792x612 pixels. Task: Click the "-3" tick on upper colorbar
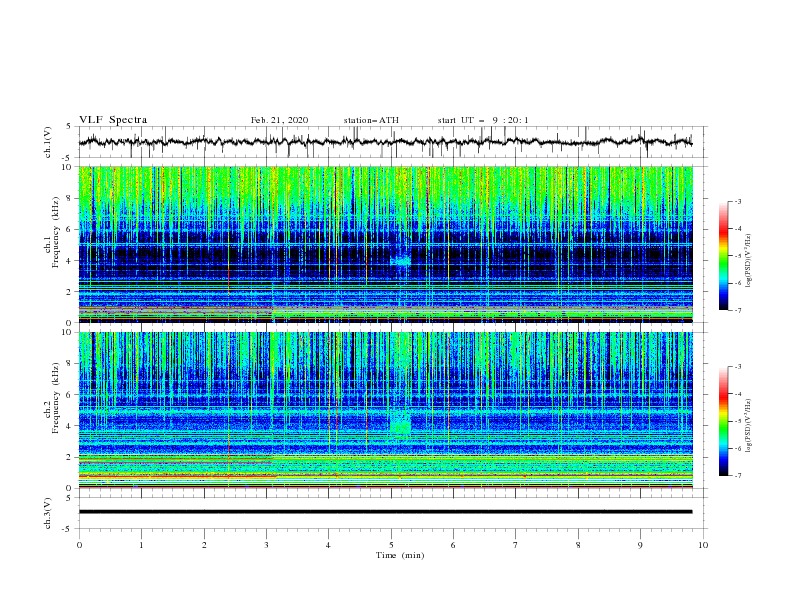[737, 201]
